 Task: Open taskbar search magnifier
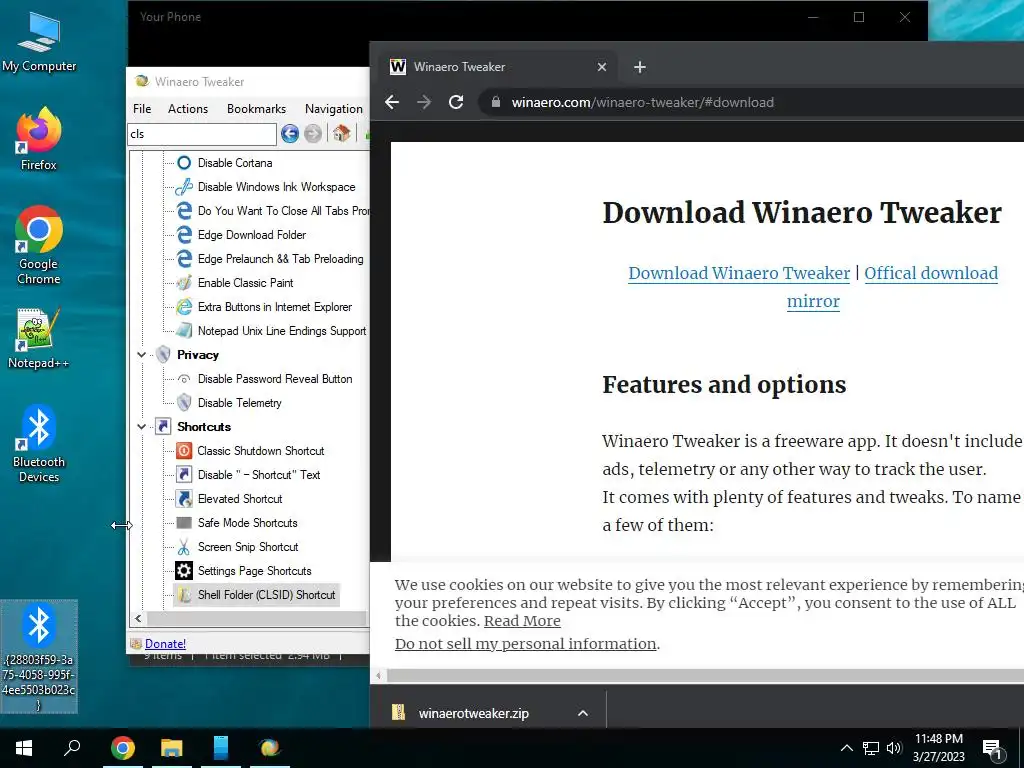(x=72, y=748)
